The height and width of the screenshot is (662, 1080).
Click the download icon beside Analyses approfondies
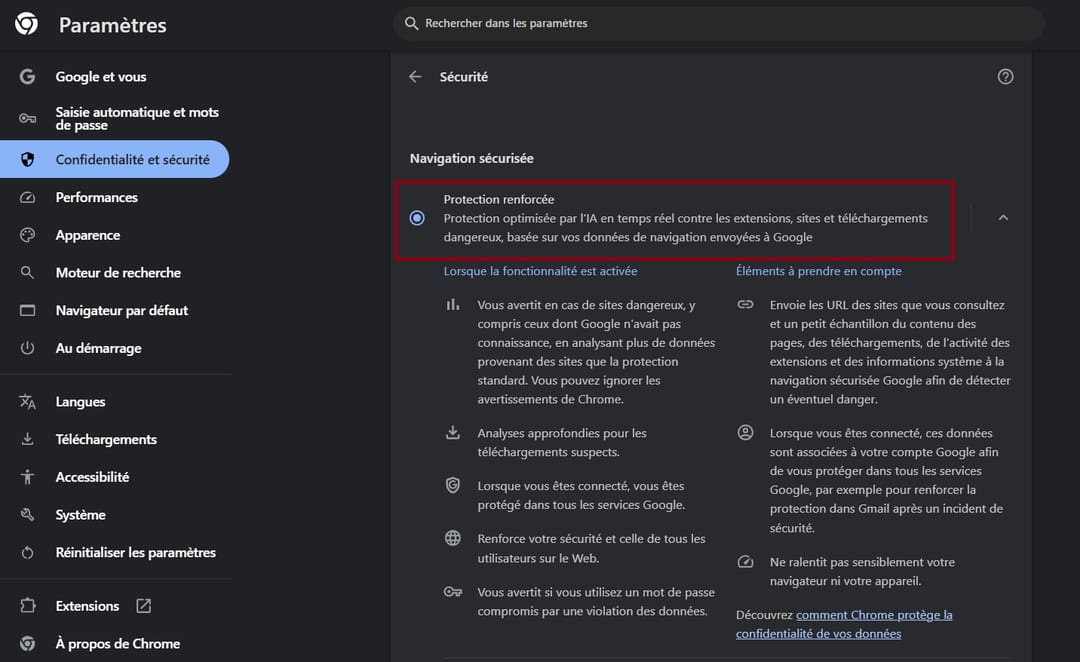click(x=453, y=433)
